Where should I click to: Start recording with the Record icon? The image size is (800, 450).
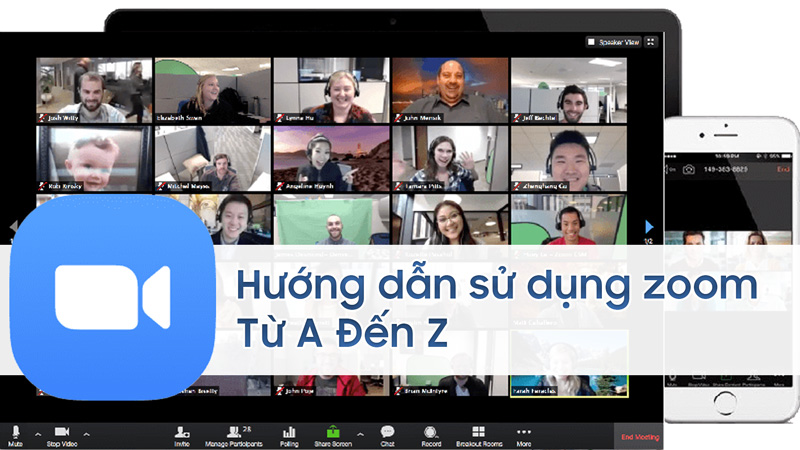(431, 432)
